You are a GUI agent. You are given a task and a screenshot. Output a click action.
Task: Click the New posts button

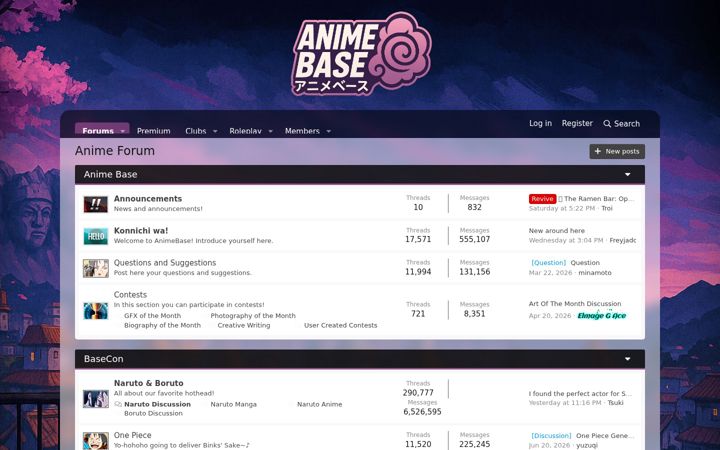[x=617, y=152]
